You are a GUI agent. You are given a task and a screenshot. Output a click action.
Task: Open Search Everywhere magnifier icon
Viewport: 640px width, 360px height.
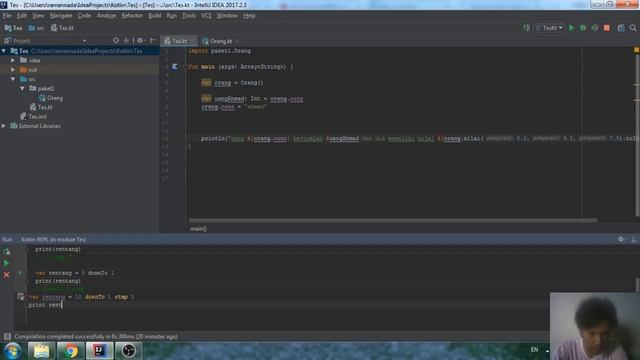pyautogui.click(x=633, y=28)
